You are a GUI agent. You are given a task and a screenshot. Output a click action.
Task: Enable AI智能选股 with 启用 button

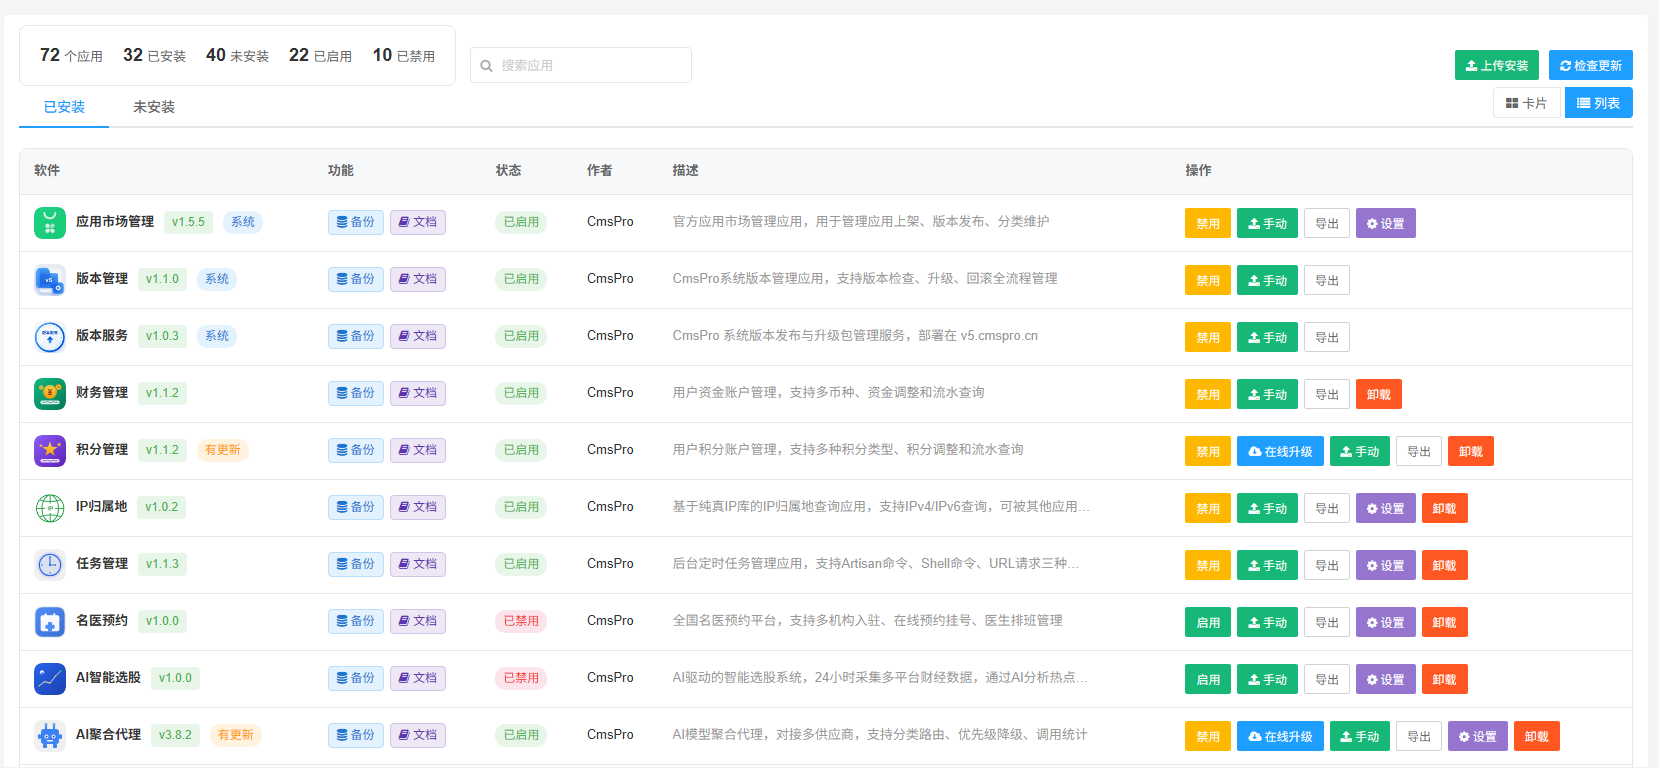coord(1208,679)
